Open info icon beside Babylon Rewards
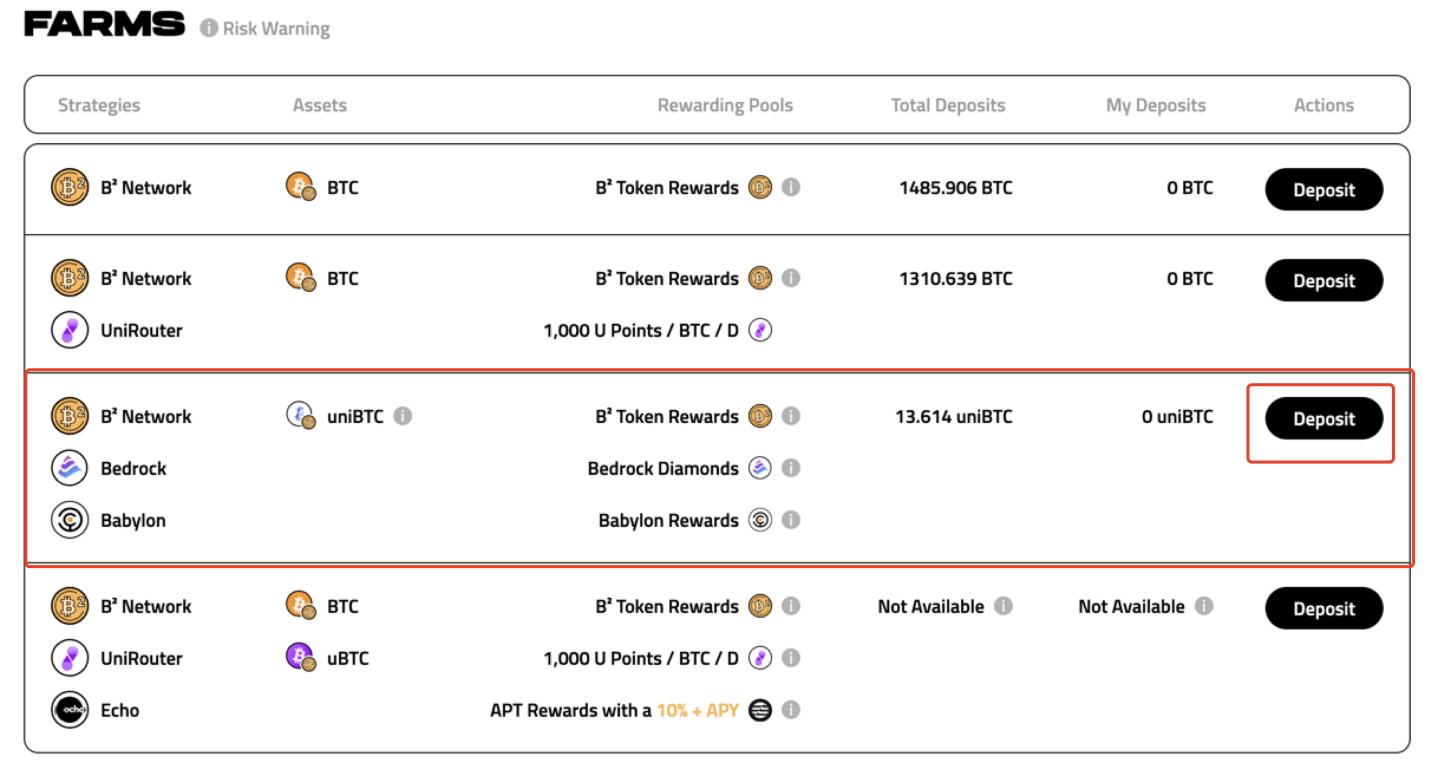1438x763 pixels. tap(791, 520)
